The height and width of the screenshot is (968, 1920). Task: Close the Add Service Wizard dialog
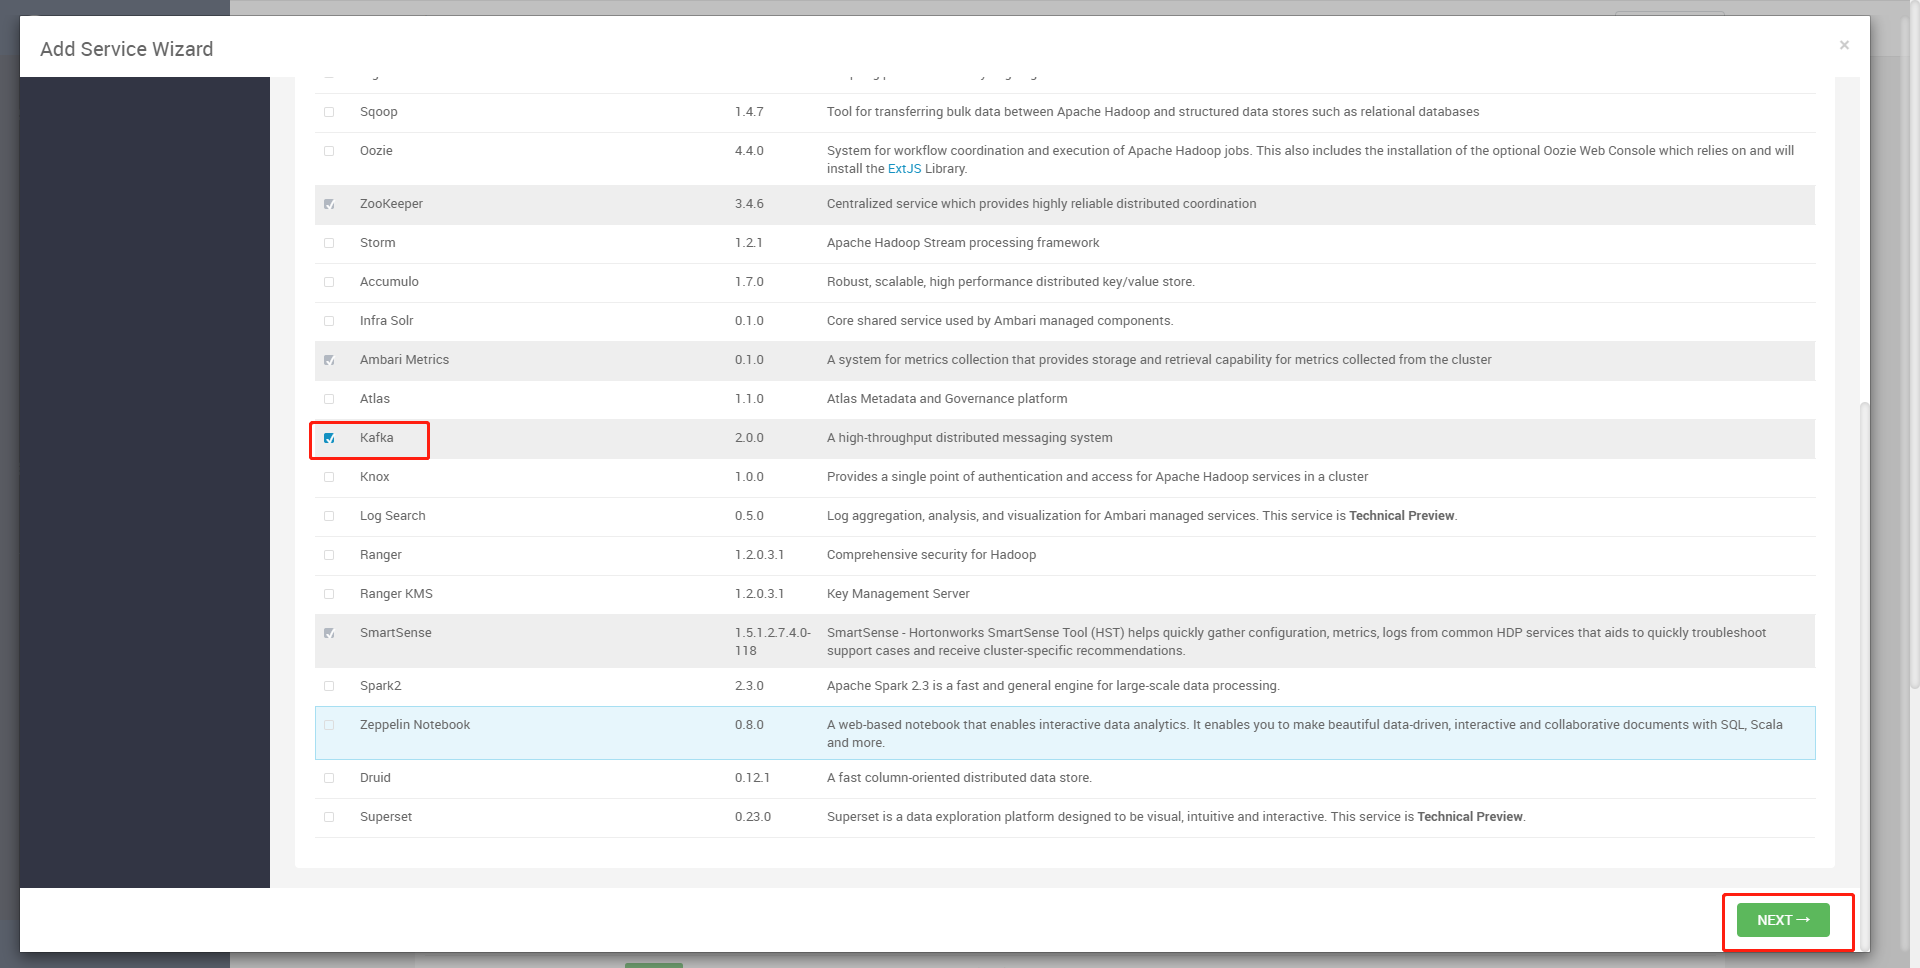tap(1844, 45)
